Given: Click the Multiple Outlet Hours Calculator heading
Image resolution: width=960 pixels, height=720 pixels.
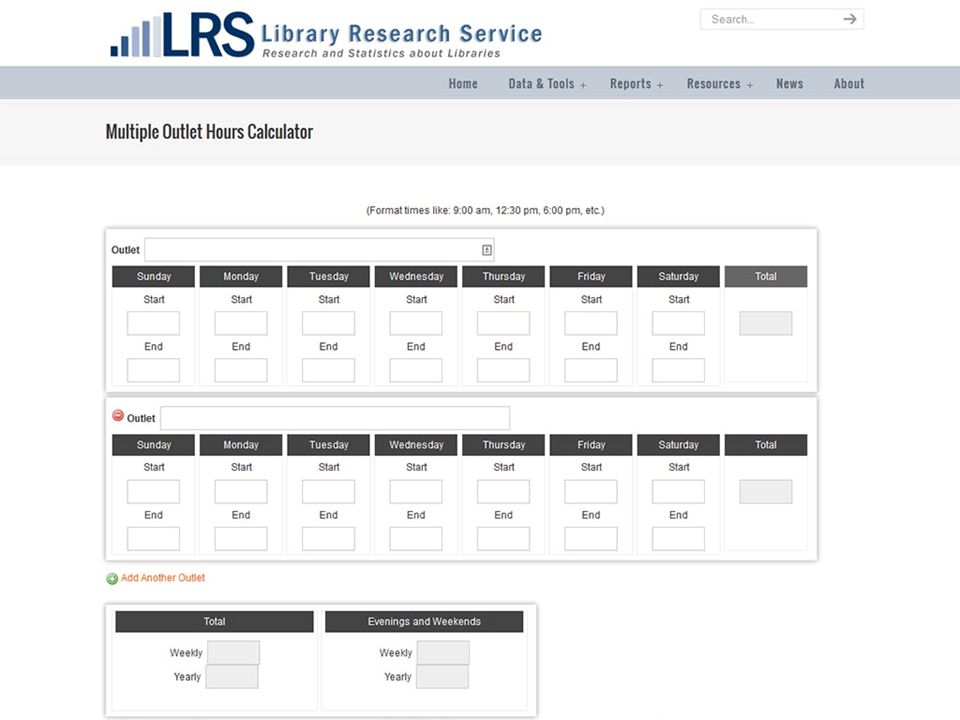Looking at the screenshot, I should coord(209,132).
